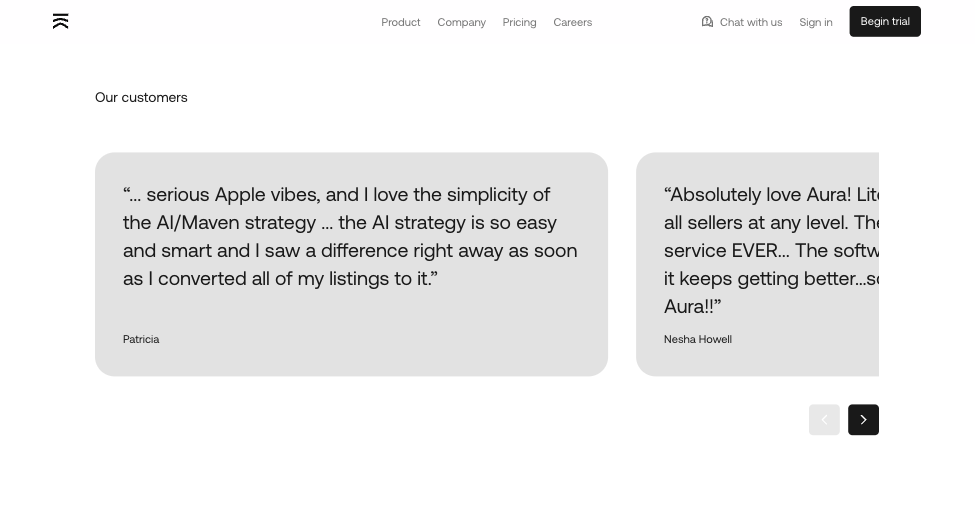Click the chat bubble icon in header

click(x=707, y=22)
